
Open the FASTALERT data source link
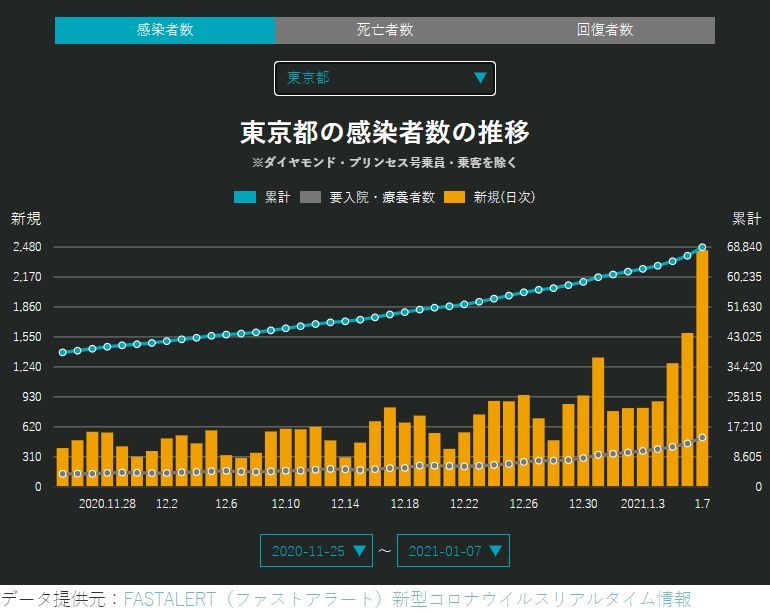click(x=408, y=600)
